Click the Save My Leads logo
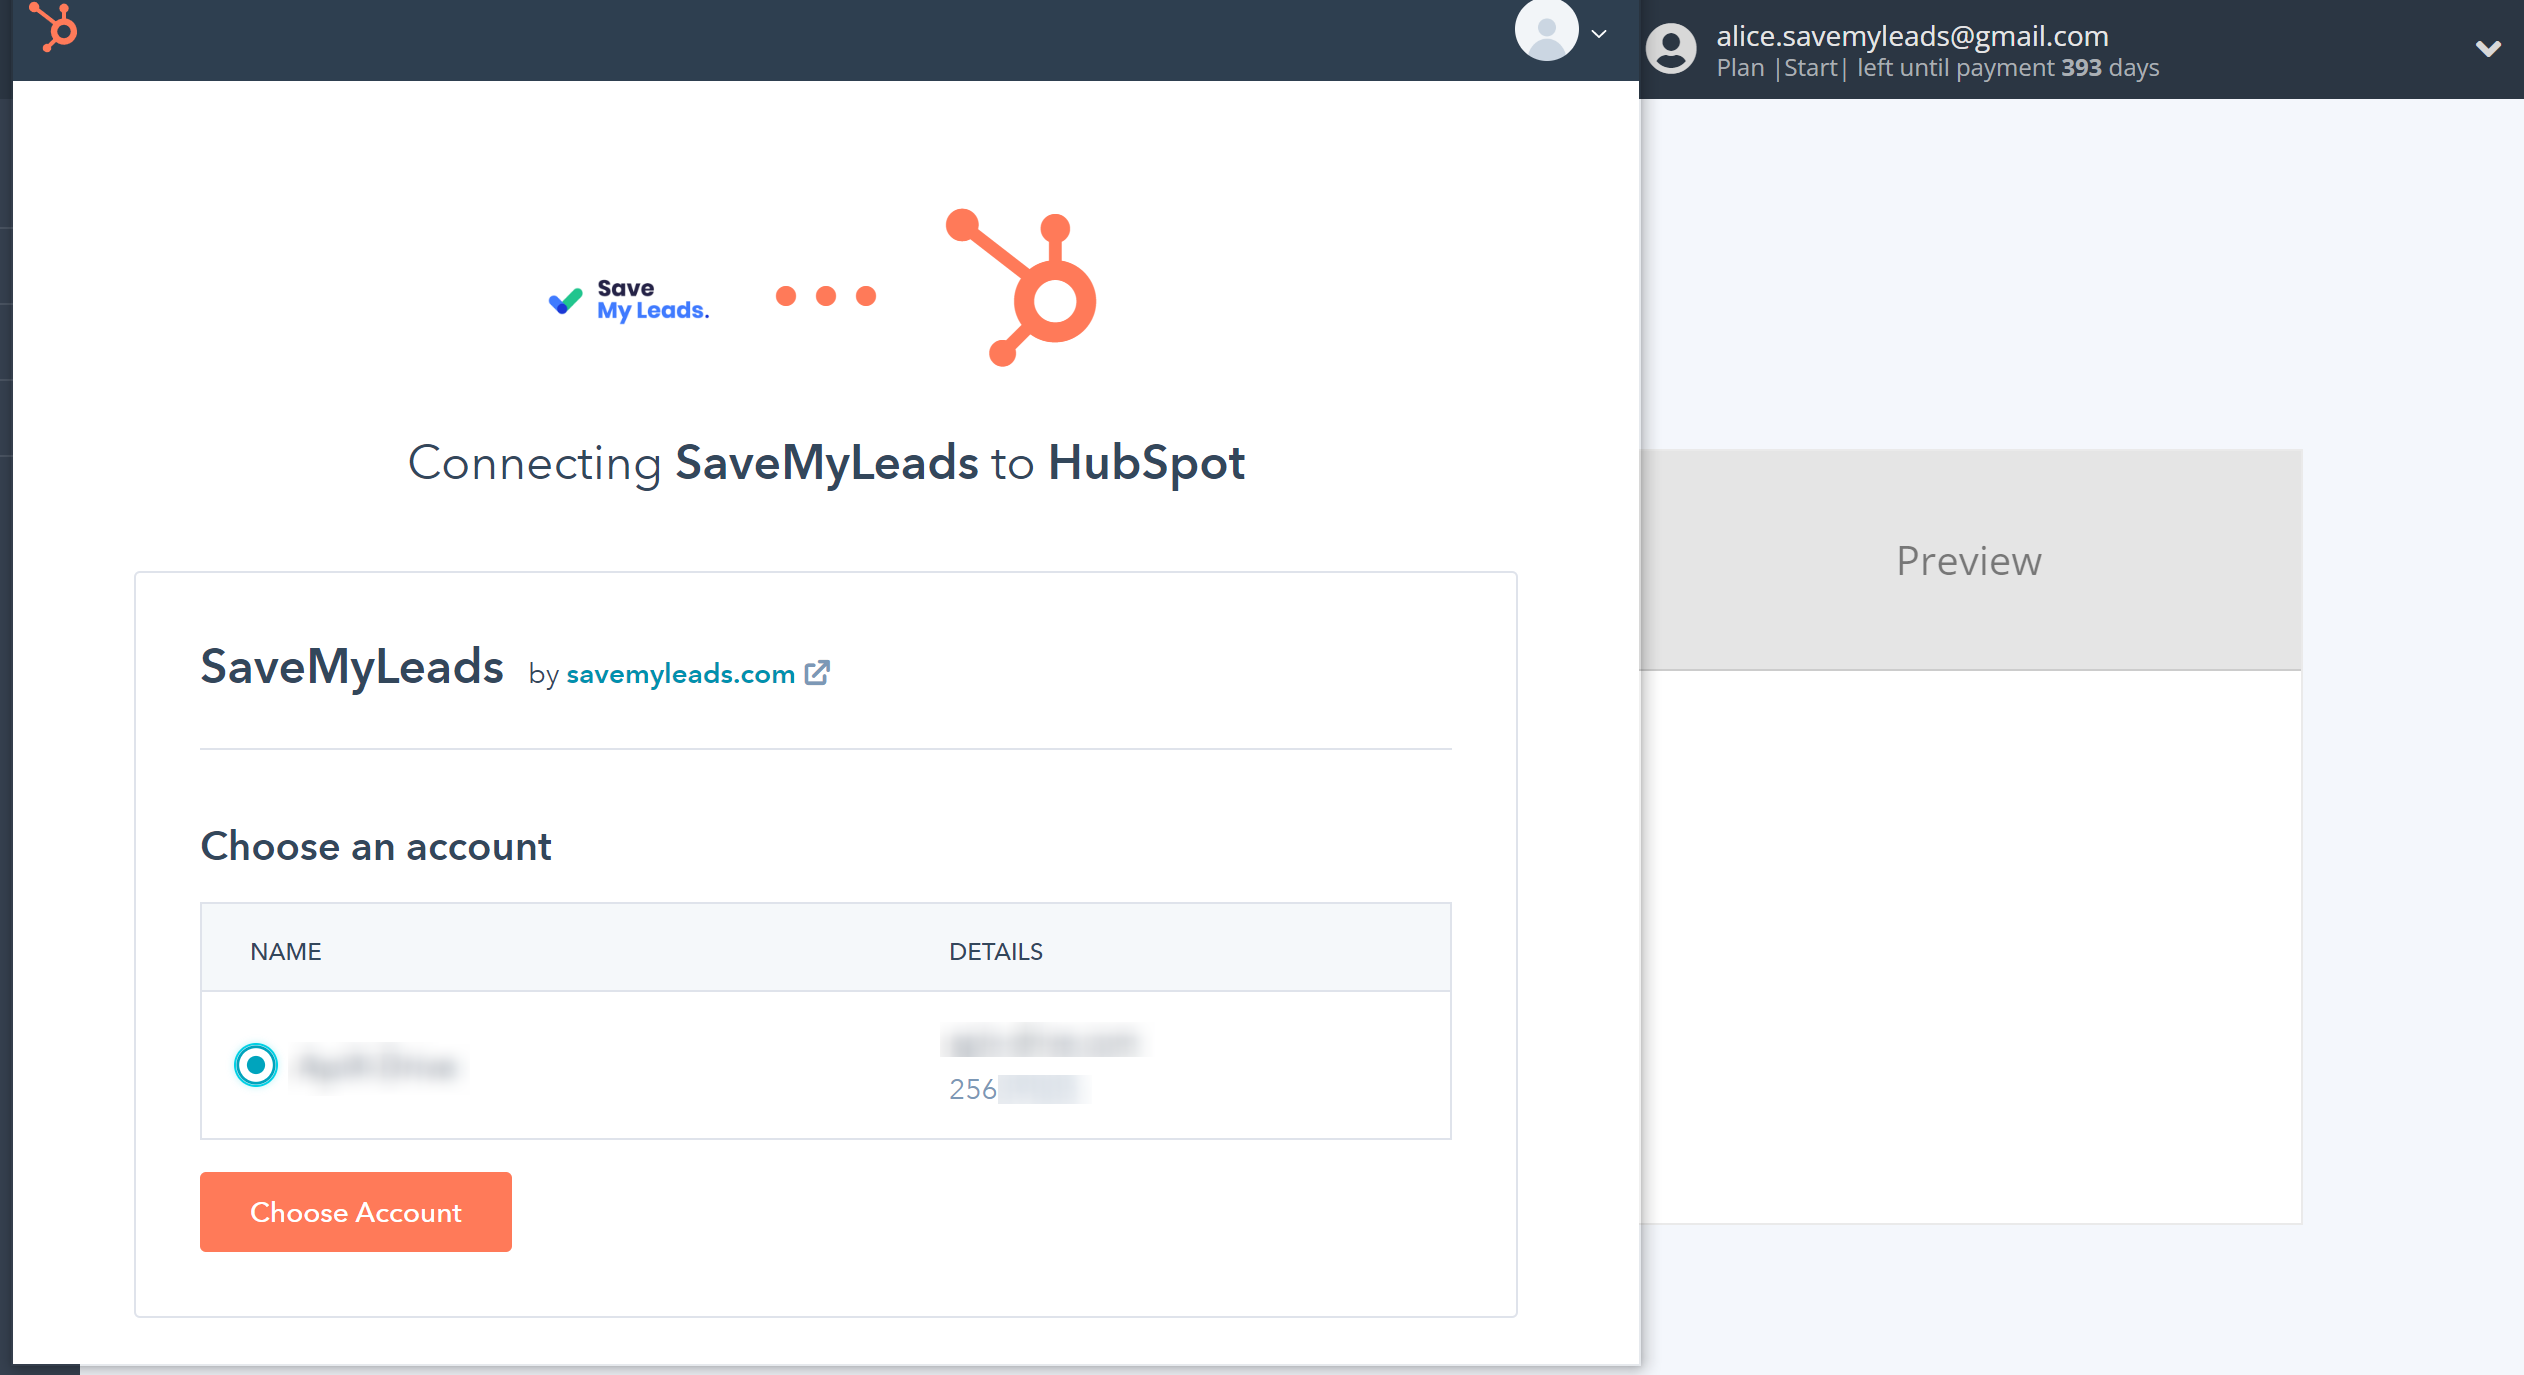 click(629, 300)
